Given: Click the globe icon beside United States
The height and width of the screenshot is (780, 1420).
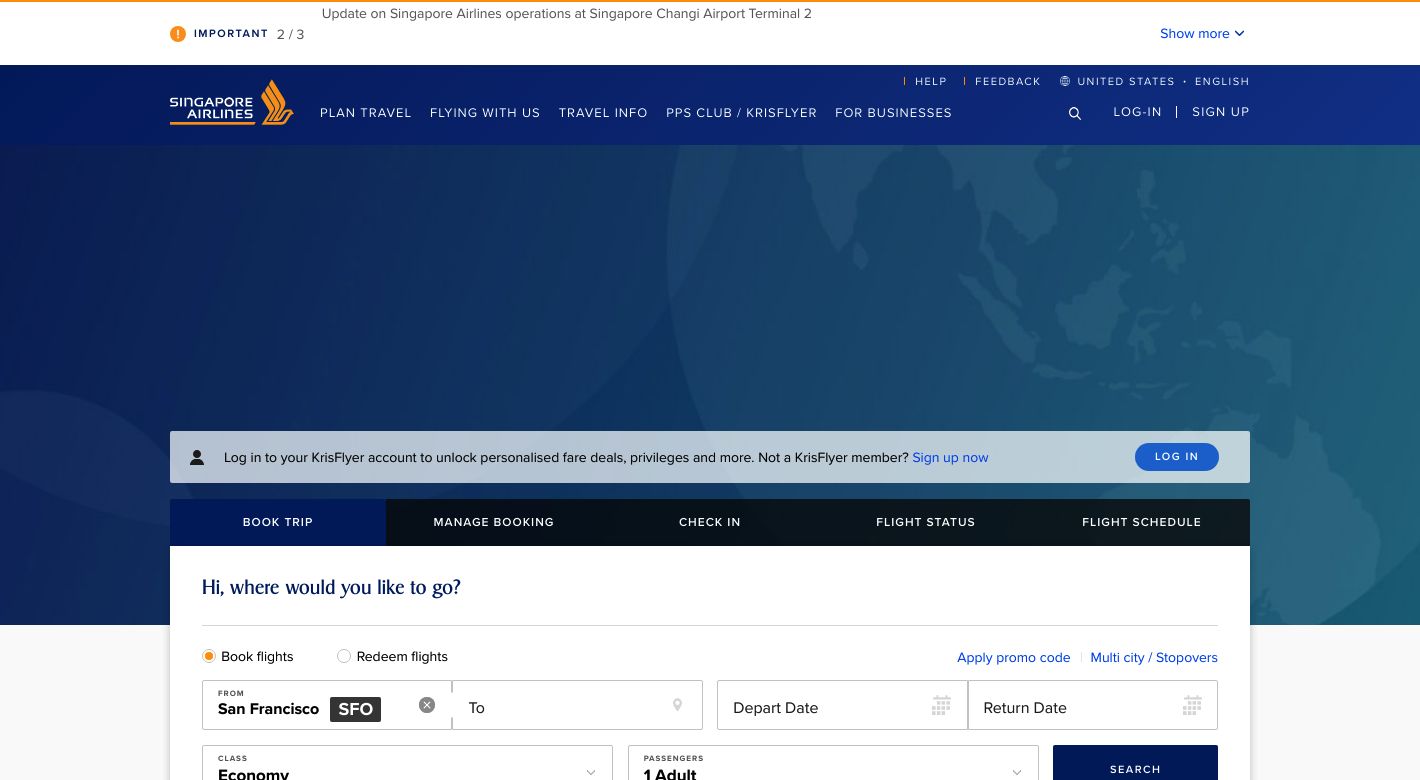Looking at the screenshot, I should tap(1065, 81).
